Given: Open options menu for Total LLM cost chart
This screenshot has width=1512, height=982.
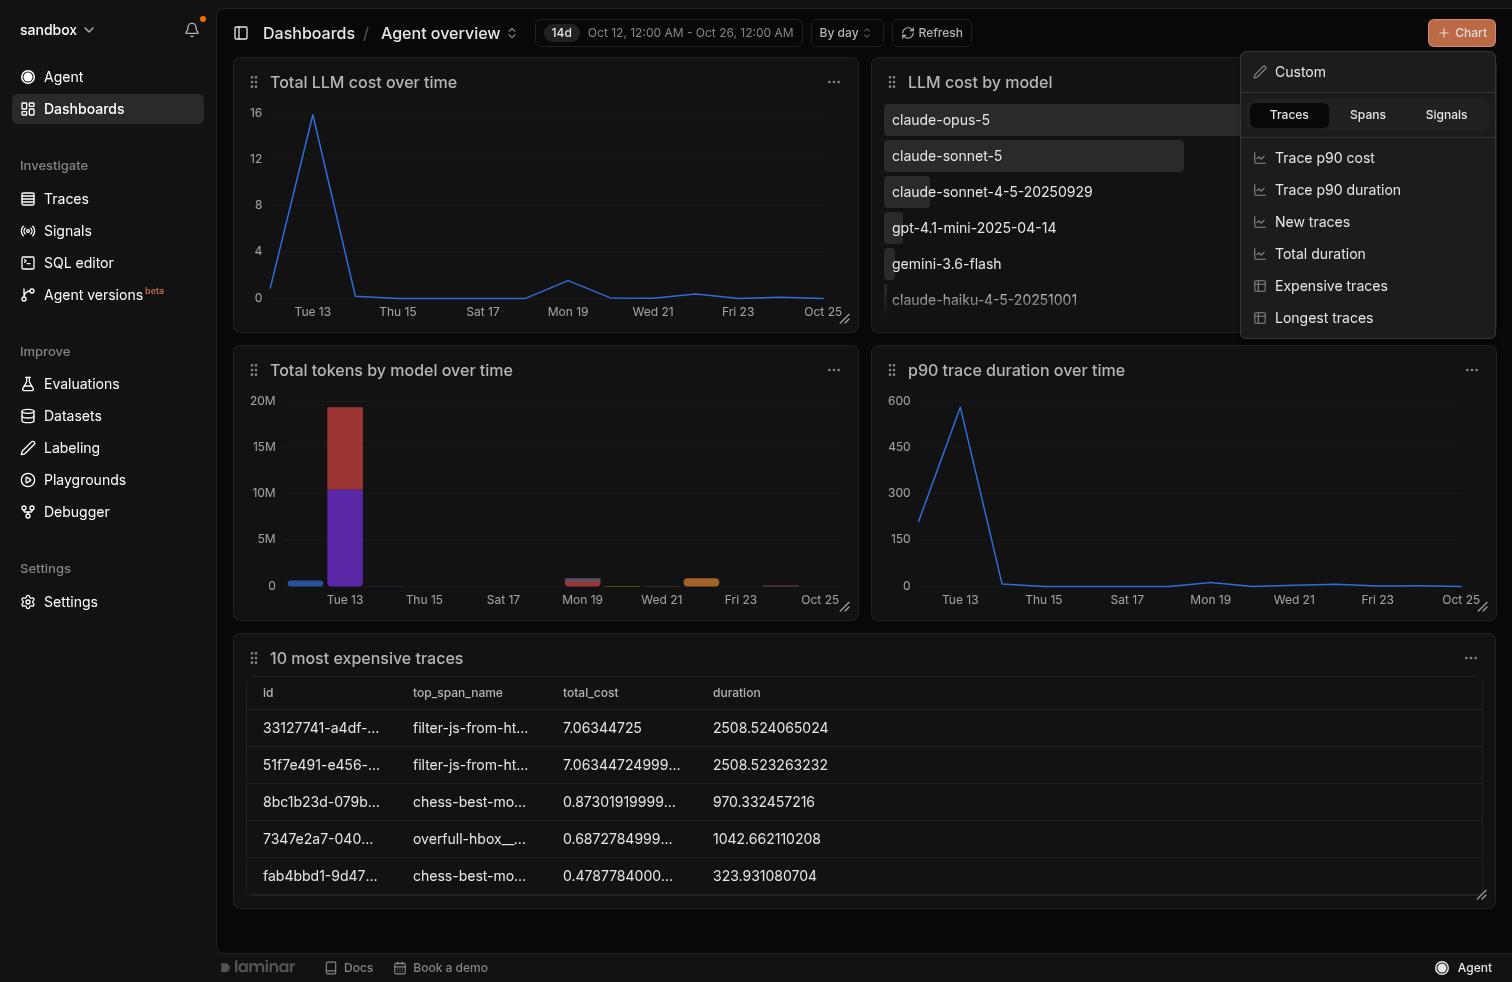Looking at the screenshot, I should click(x=834, y=82).
